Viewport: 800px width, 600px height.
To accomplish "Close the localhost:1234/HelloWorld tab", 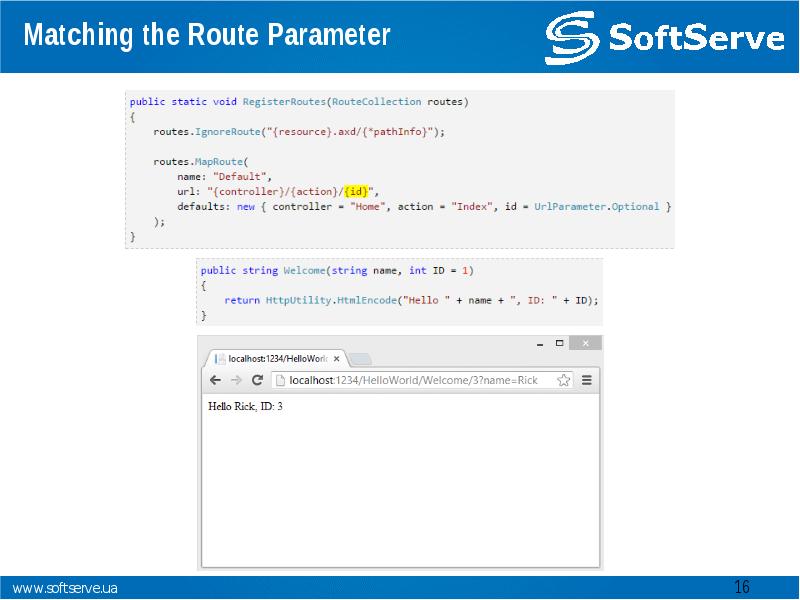I will coord(337,358).
